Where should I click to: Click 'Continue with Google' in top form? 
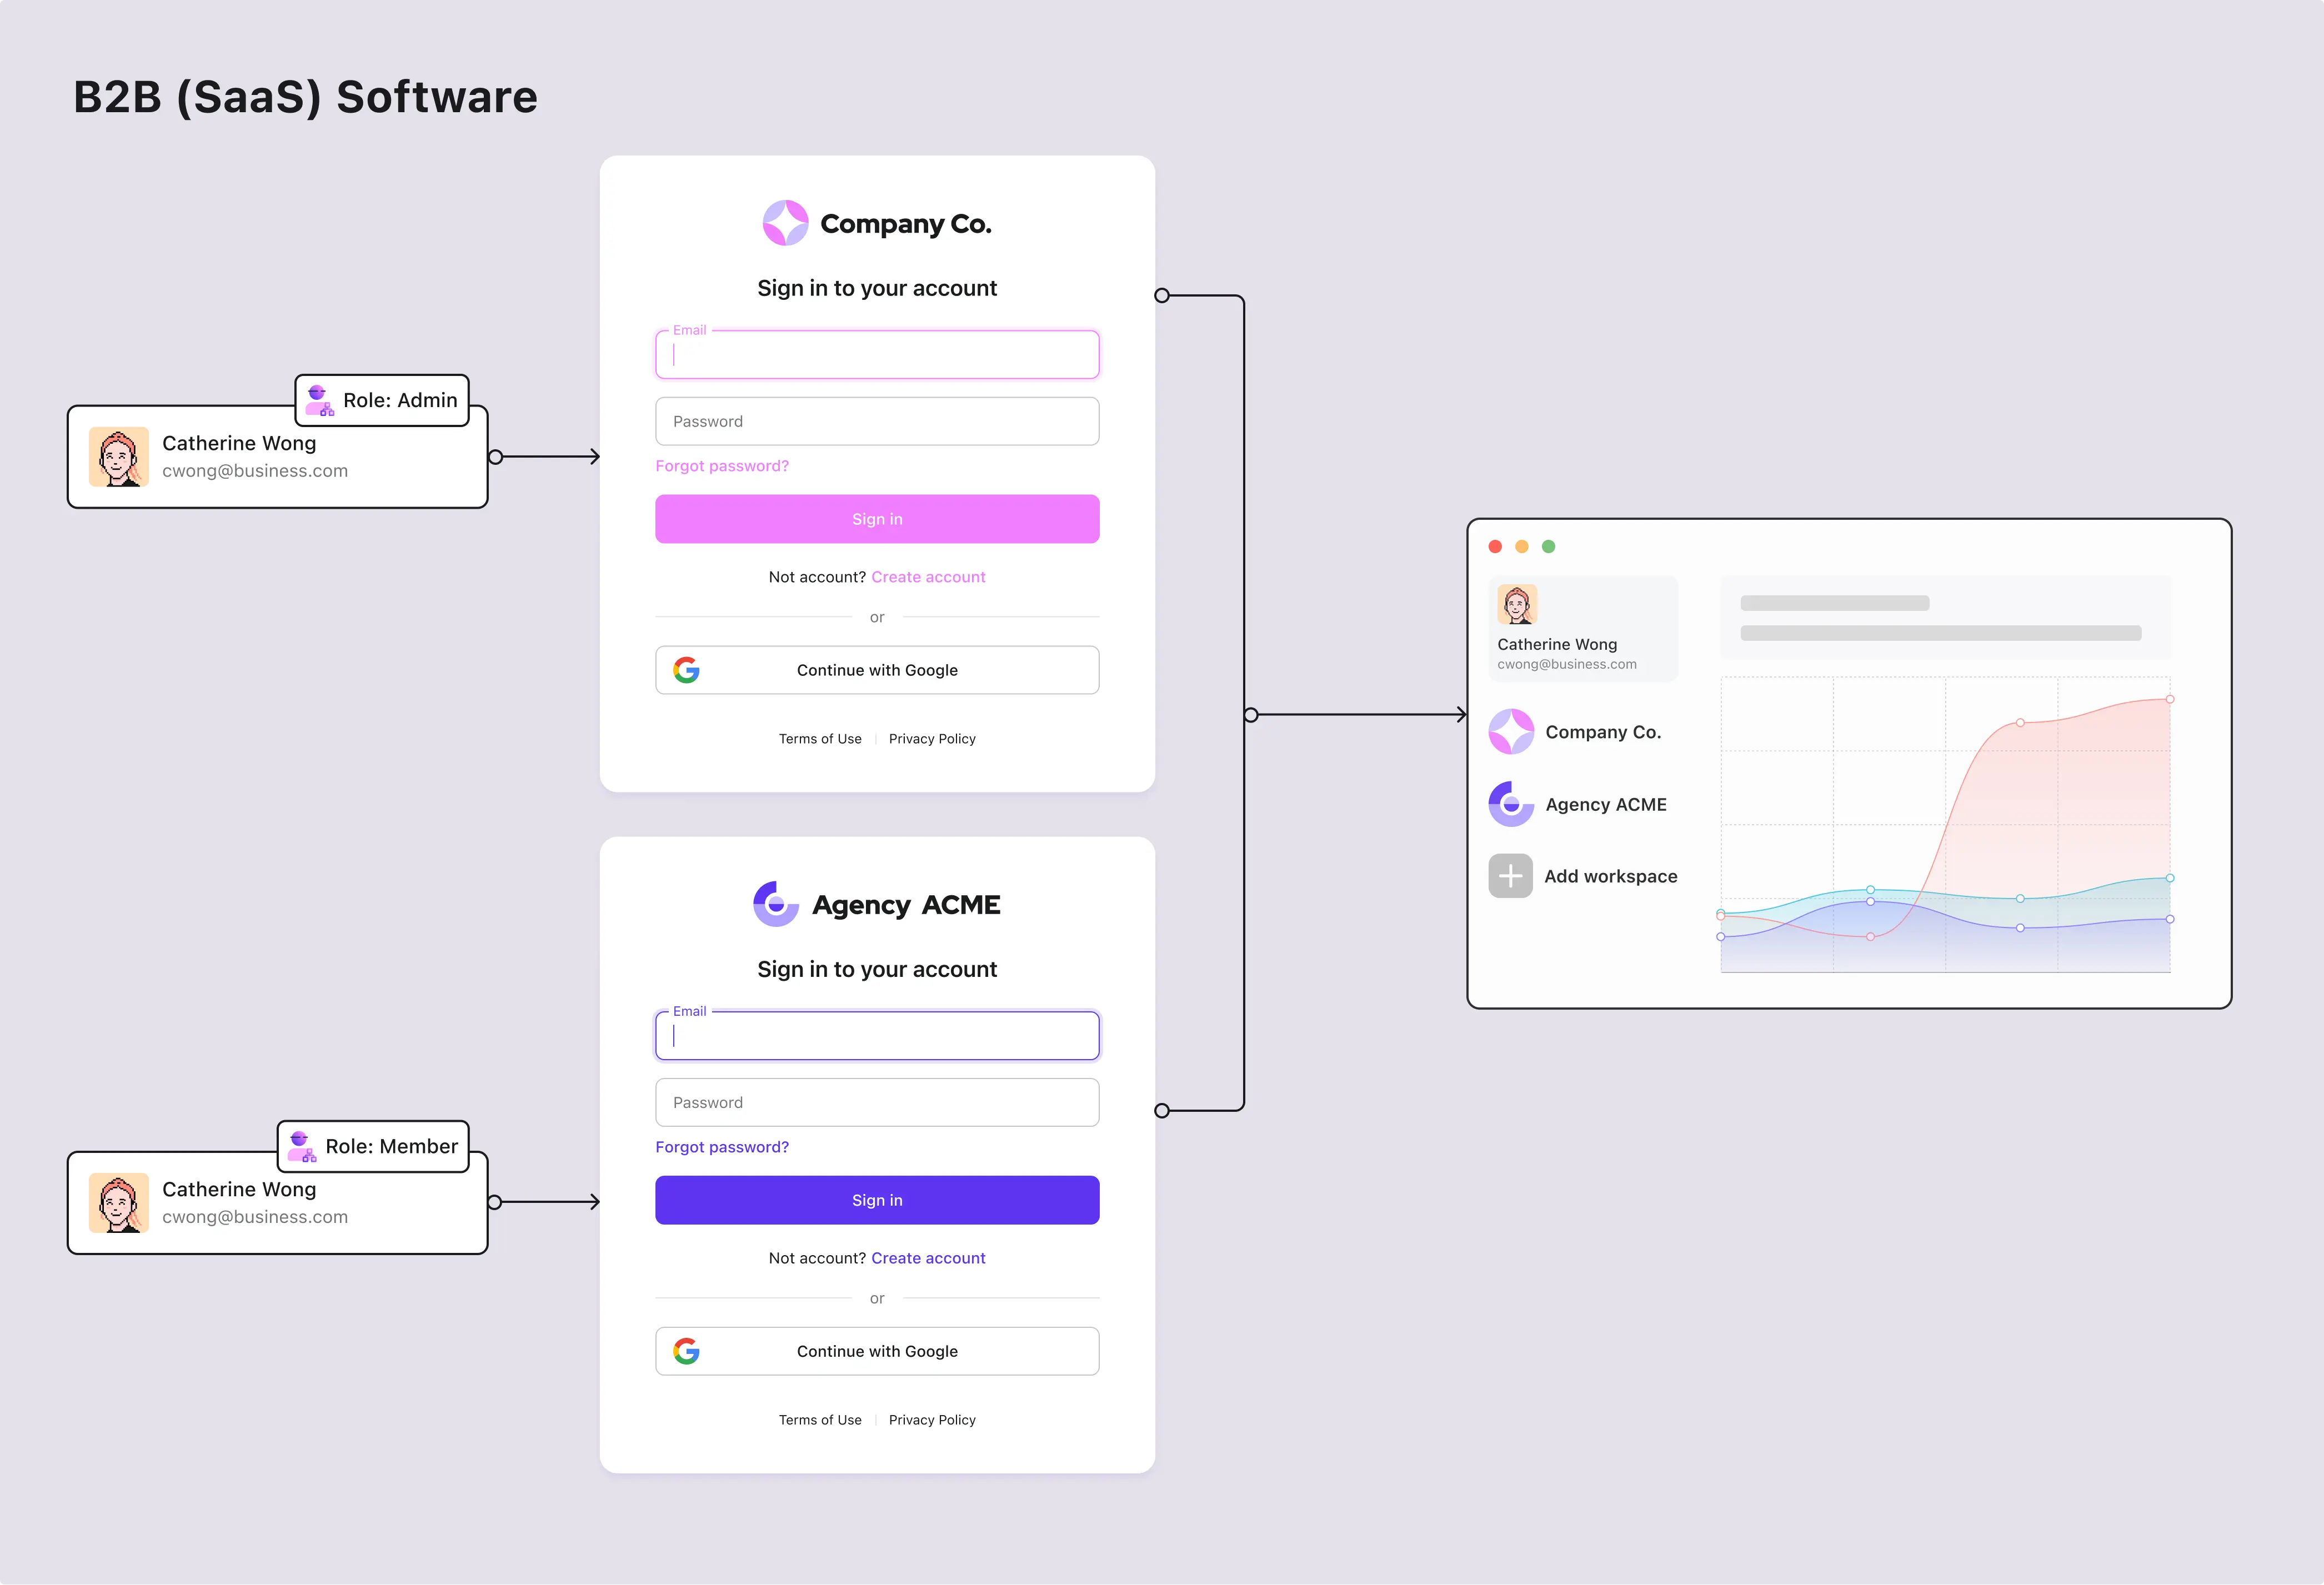coord(878,669)
